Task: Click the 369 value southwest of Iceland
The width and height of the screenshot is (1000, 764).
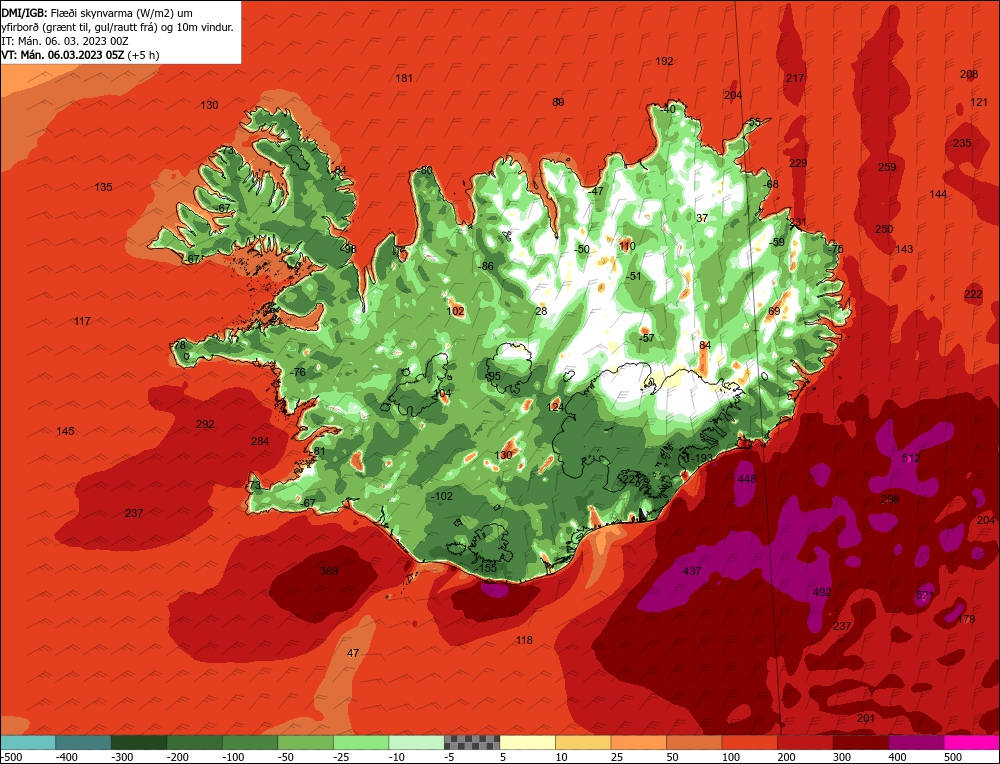Action: 329,571
